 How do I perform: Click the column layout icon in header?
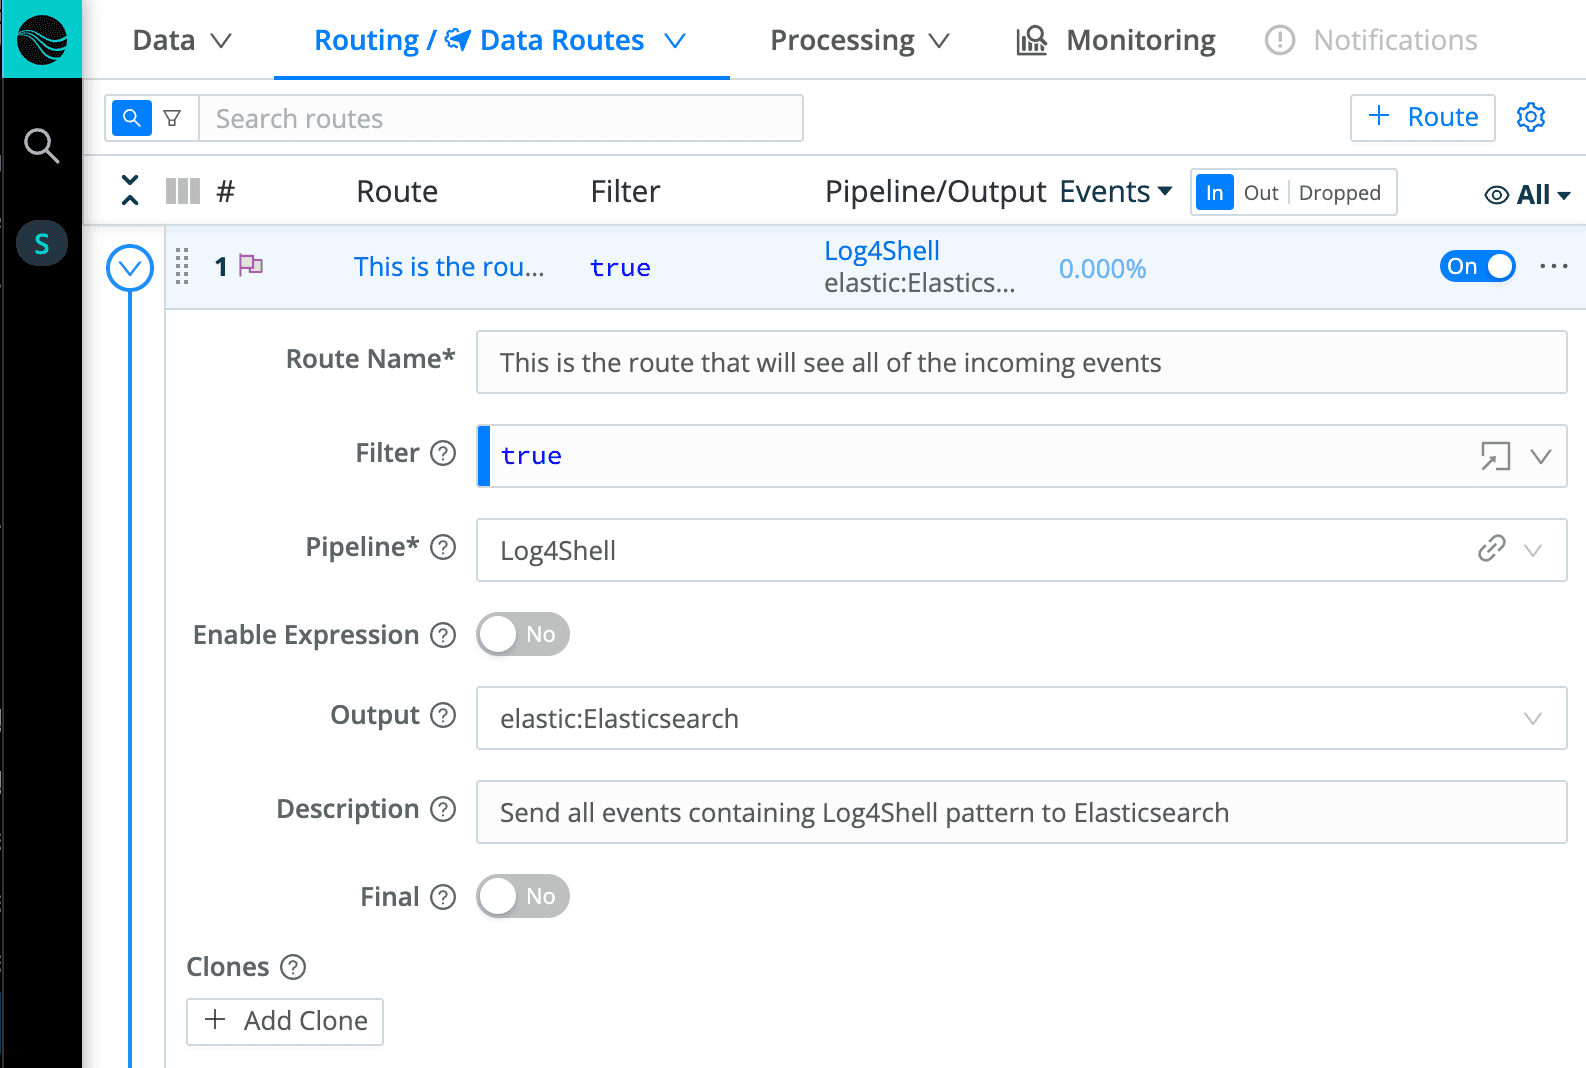(182, 191)
